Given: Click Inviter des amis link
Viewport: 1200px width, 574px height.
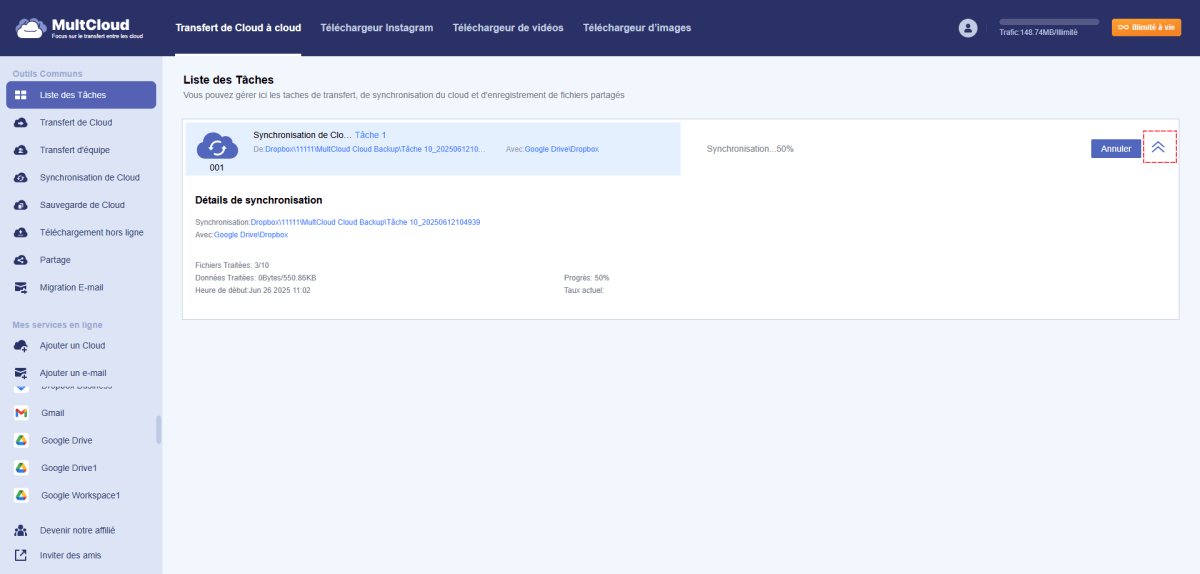Looking at the screenshot, I should pos(70,555).
